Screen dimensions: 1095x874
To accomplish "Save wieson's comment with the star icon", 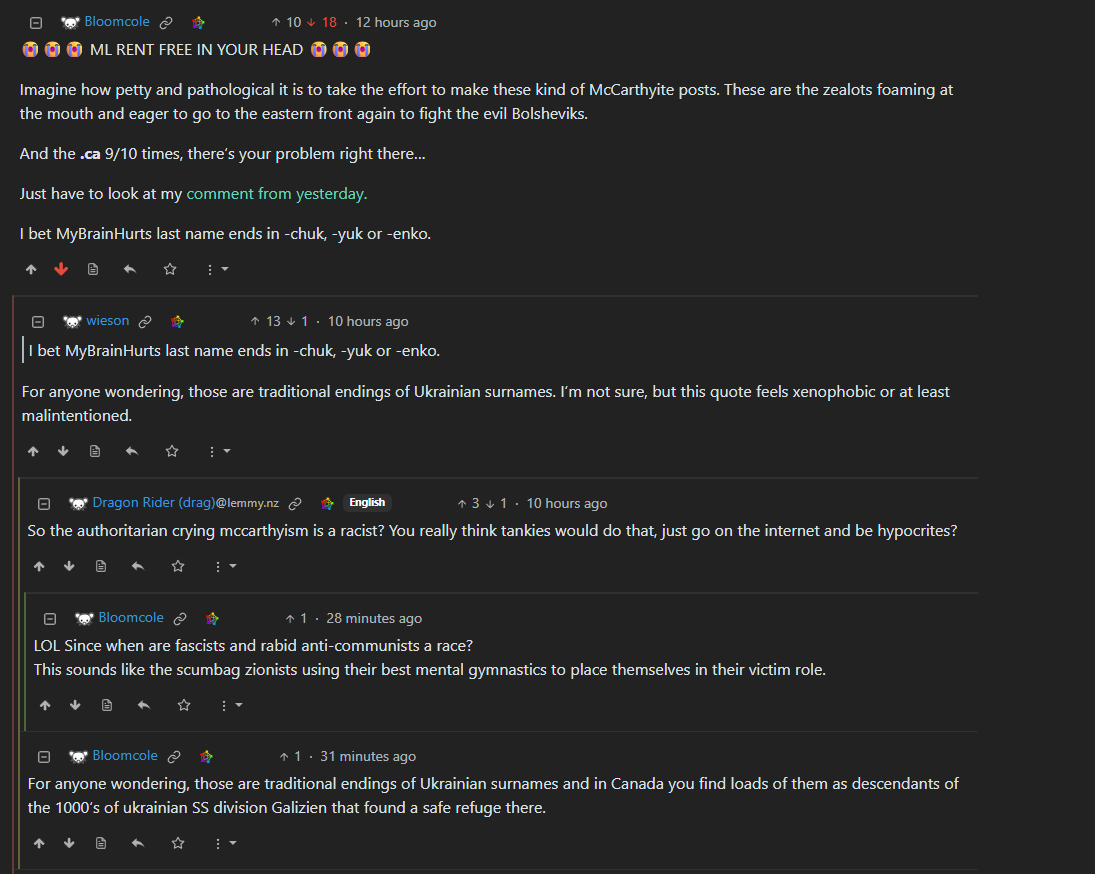I will point(172,451).
